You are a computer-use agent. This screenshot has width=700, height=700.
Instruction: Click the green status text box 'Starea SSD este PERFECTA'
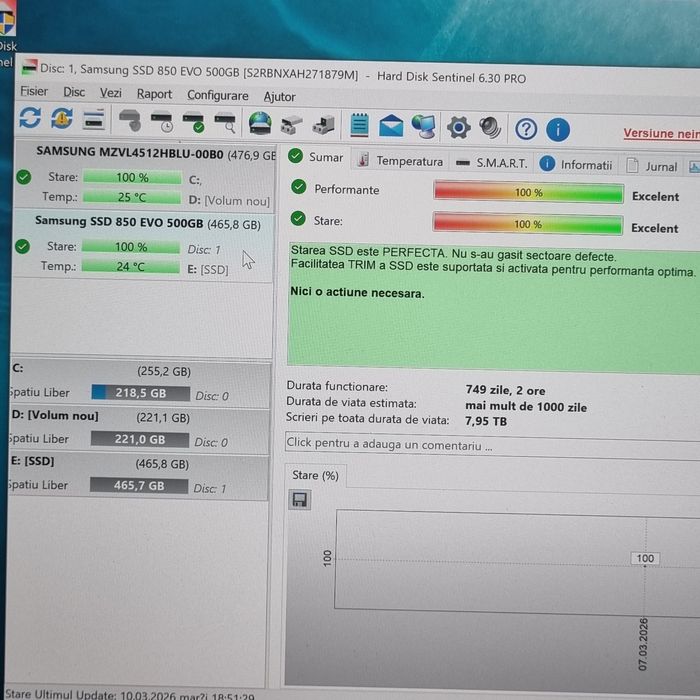[x=493, y=308]
